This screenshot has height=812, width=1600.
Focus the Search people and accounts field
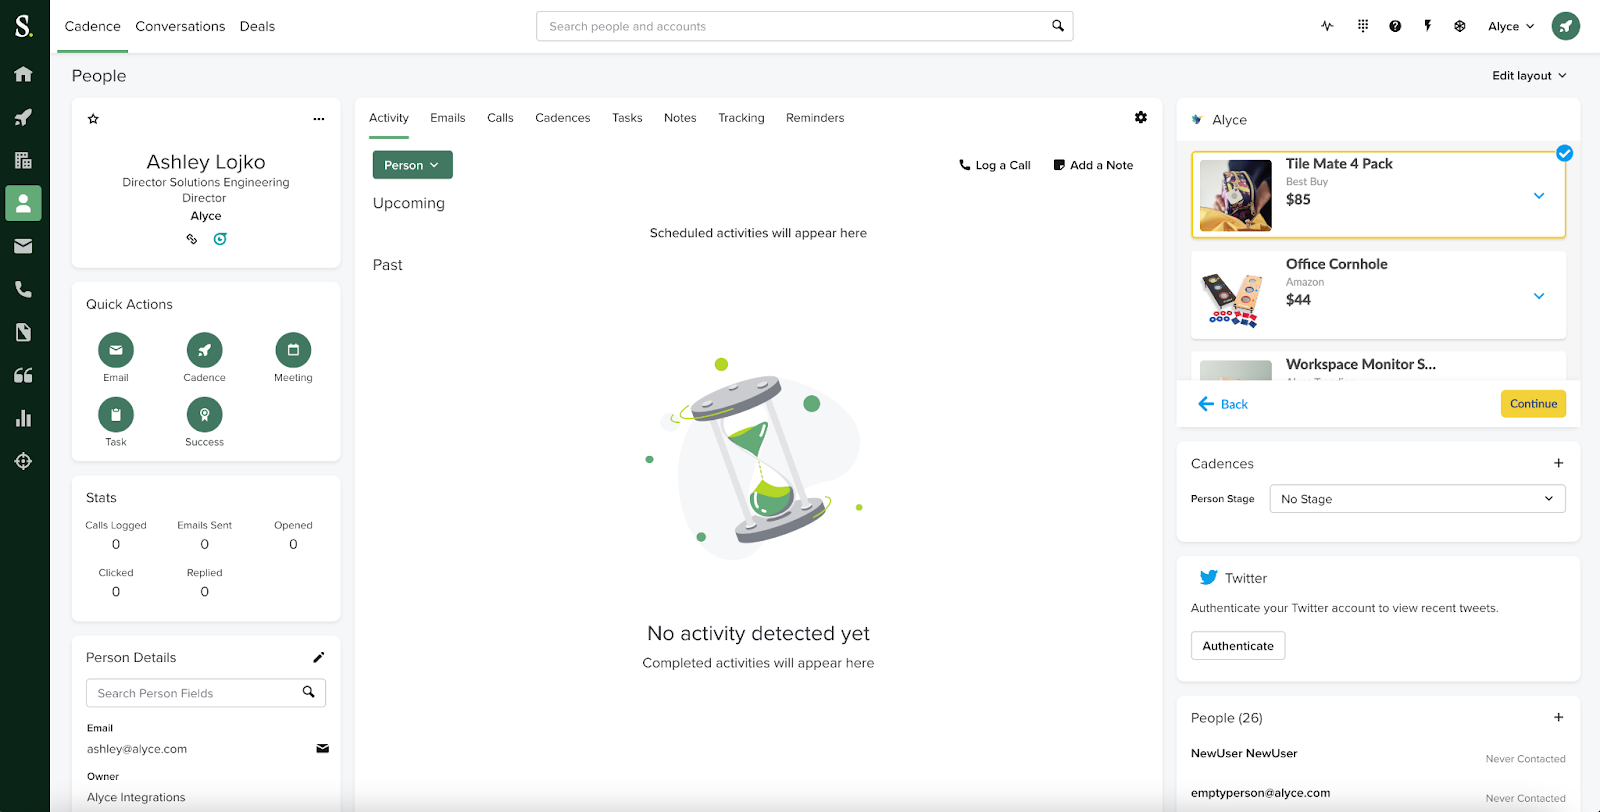(x=805, y=26)
